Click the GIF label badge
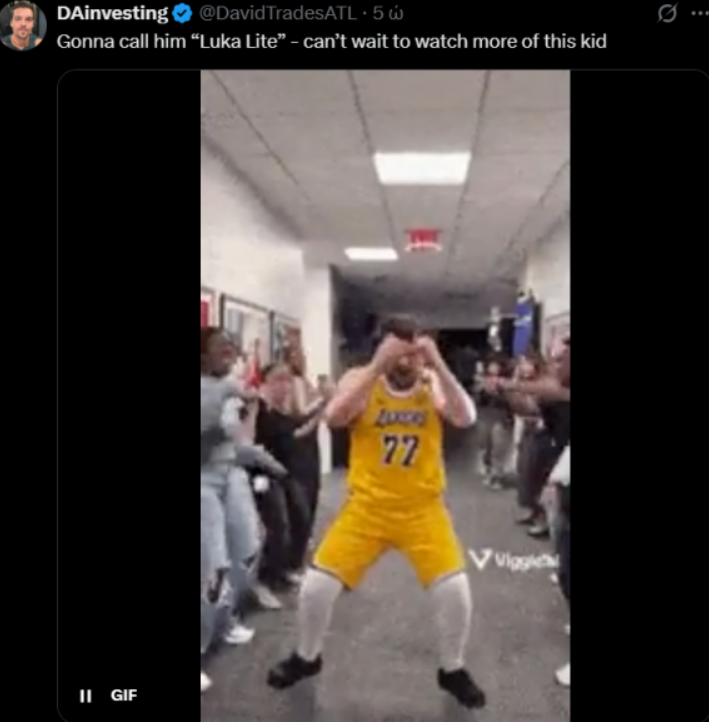This screenshot has height=722, width=709. (x=124, y=695)
